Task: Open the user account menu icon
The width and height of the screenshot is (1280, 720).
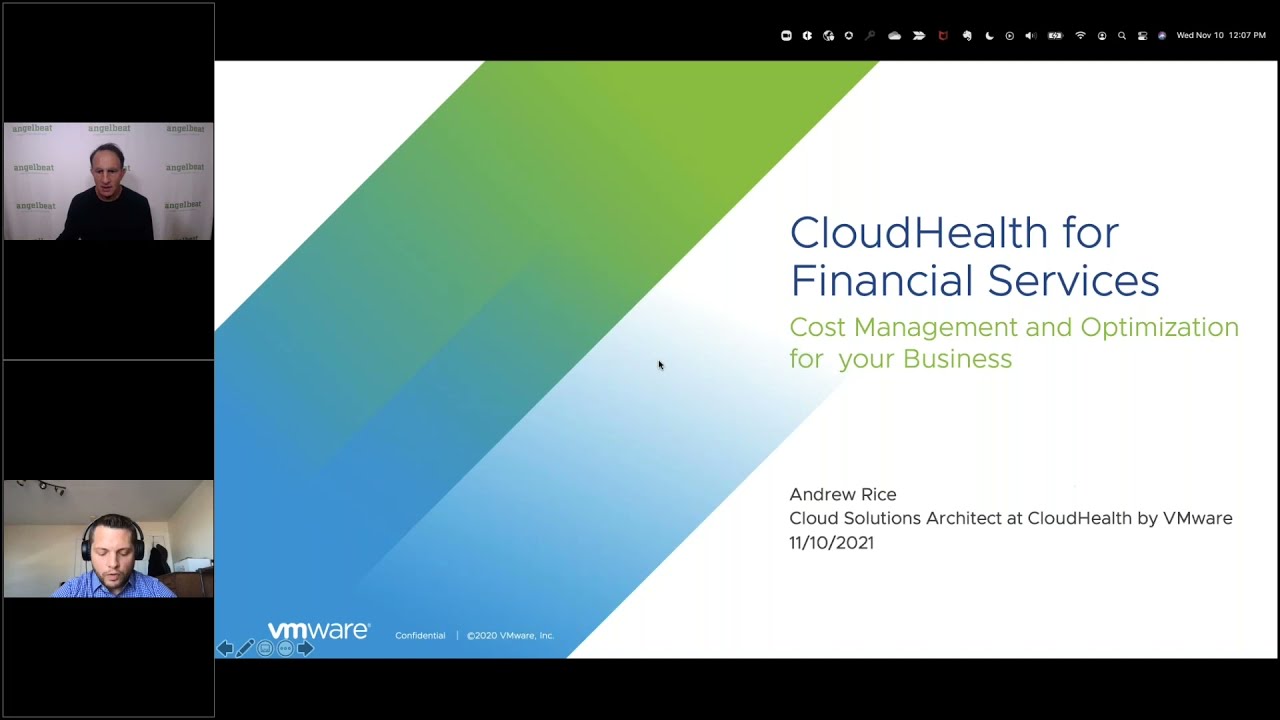Action: pyautogui.click(x=1102, y=36)
